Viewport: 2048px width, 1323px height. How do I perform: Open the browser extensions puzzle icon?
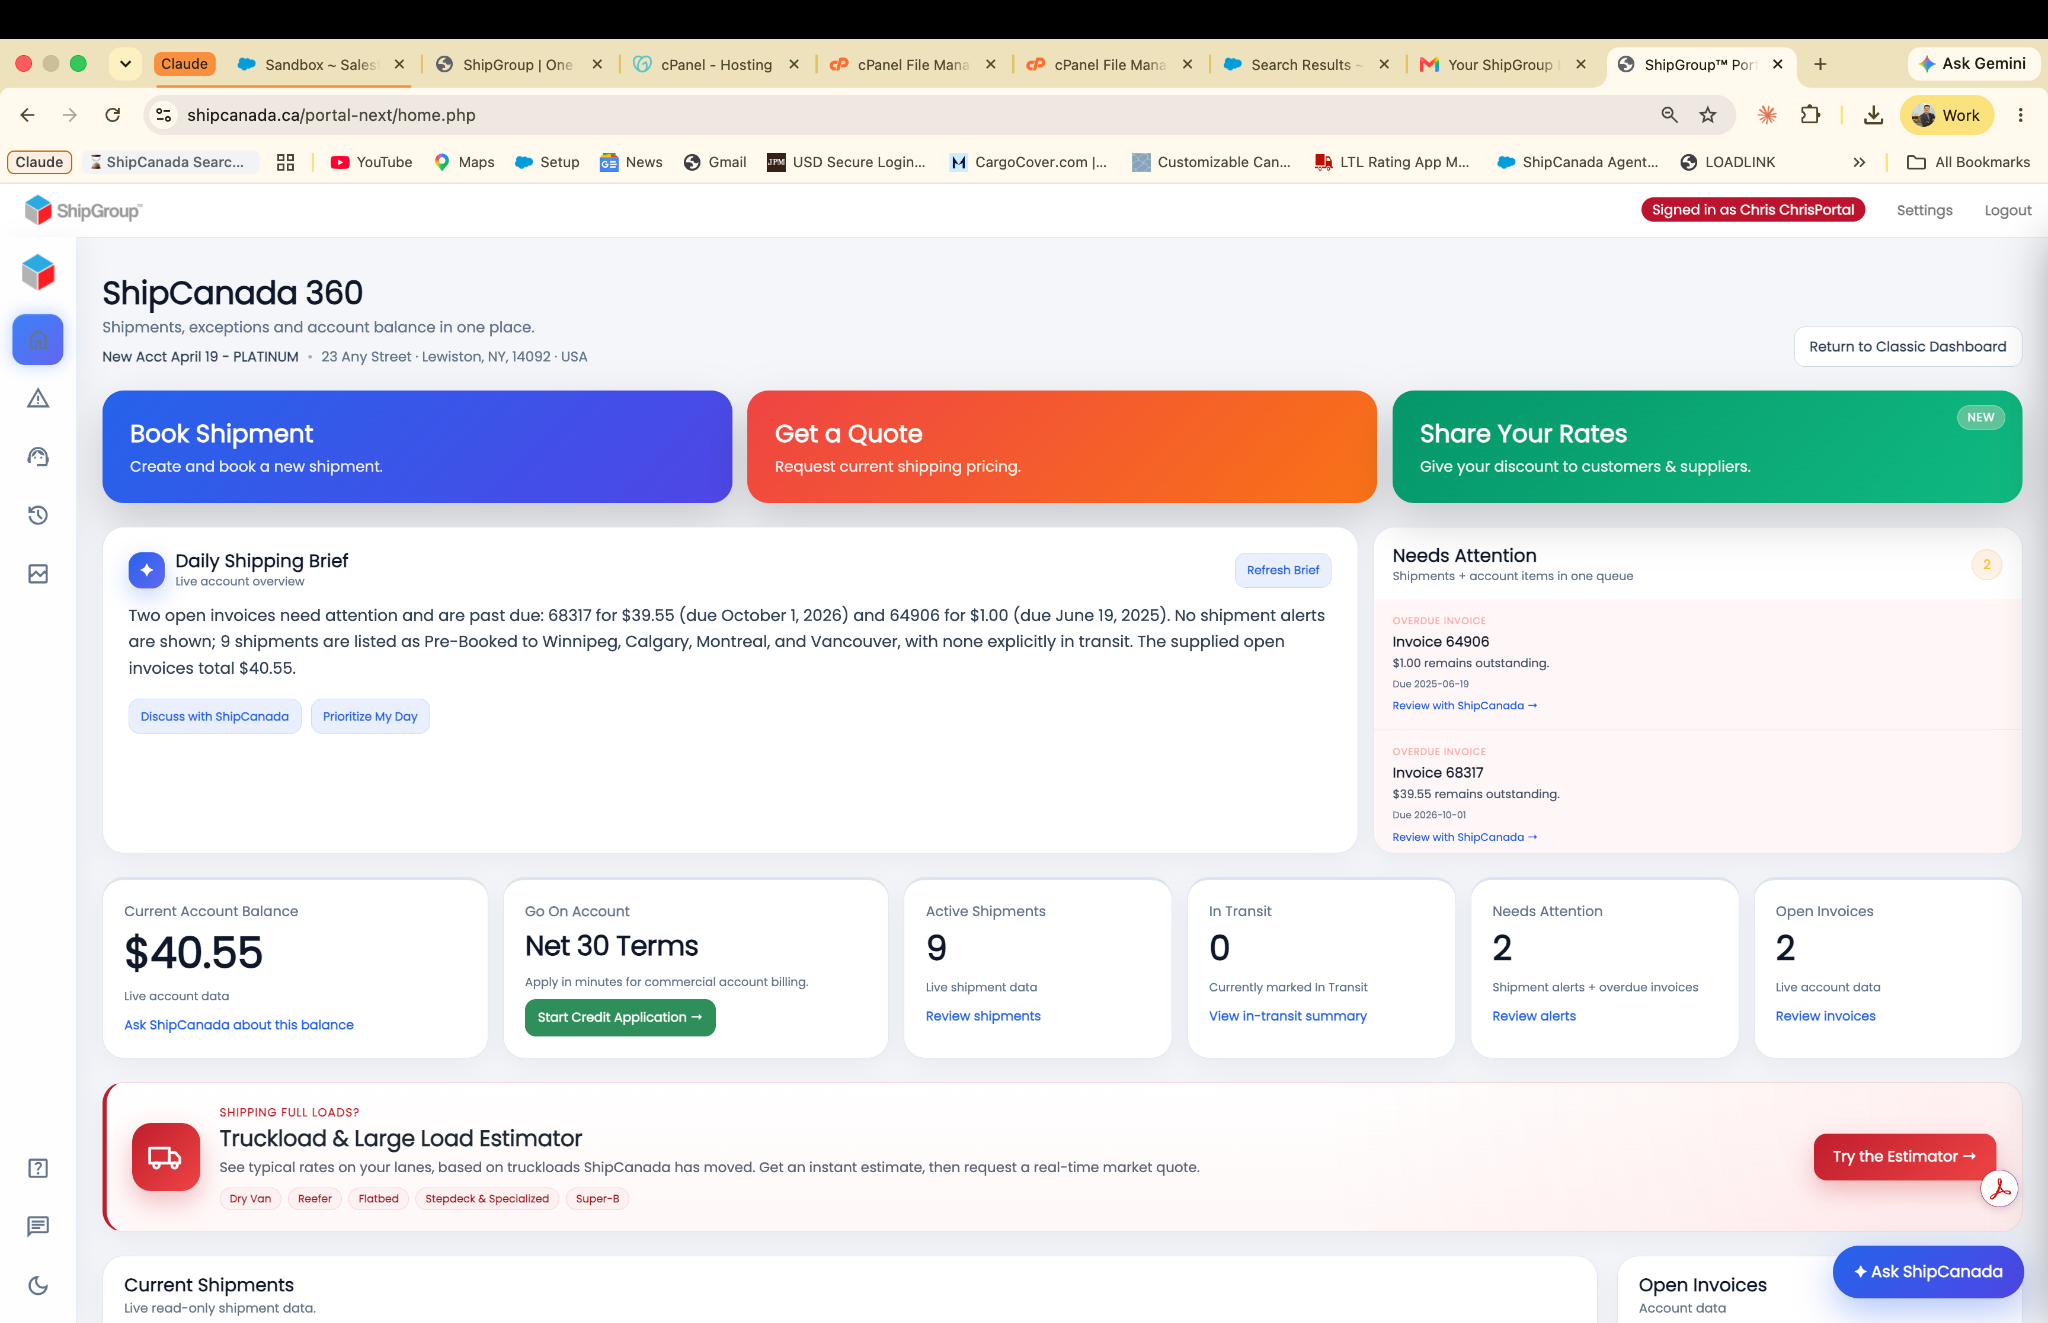pyautogui.click(x=1810, y=115)
